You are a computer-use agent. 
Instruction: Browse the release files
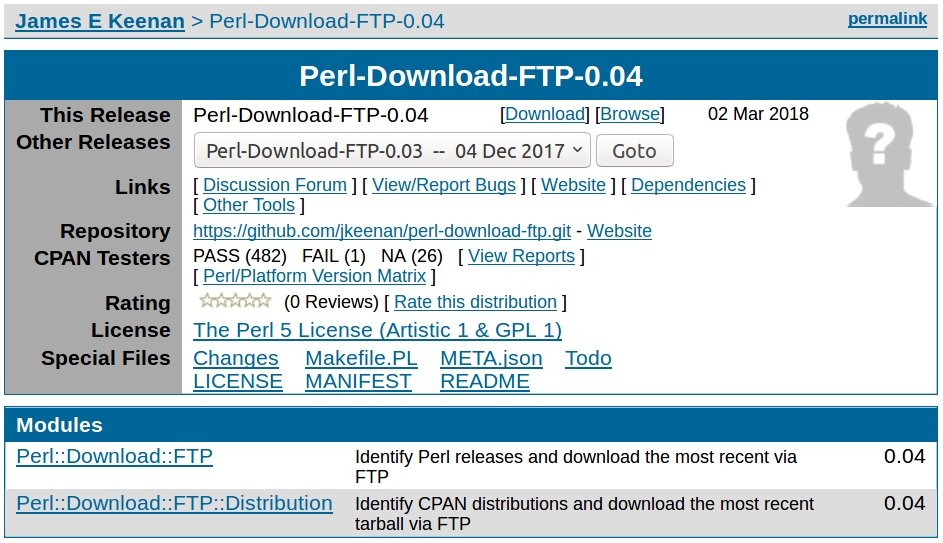coord(629,114)
